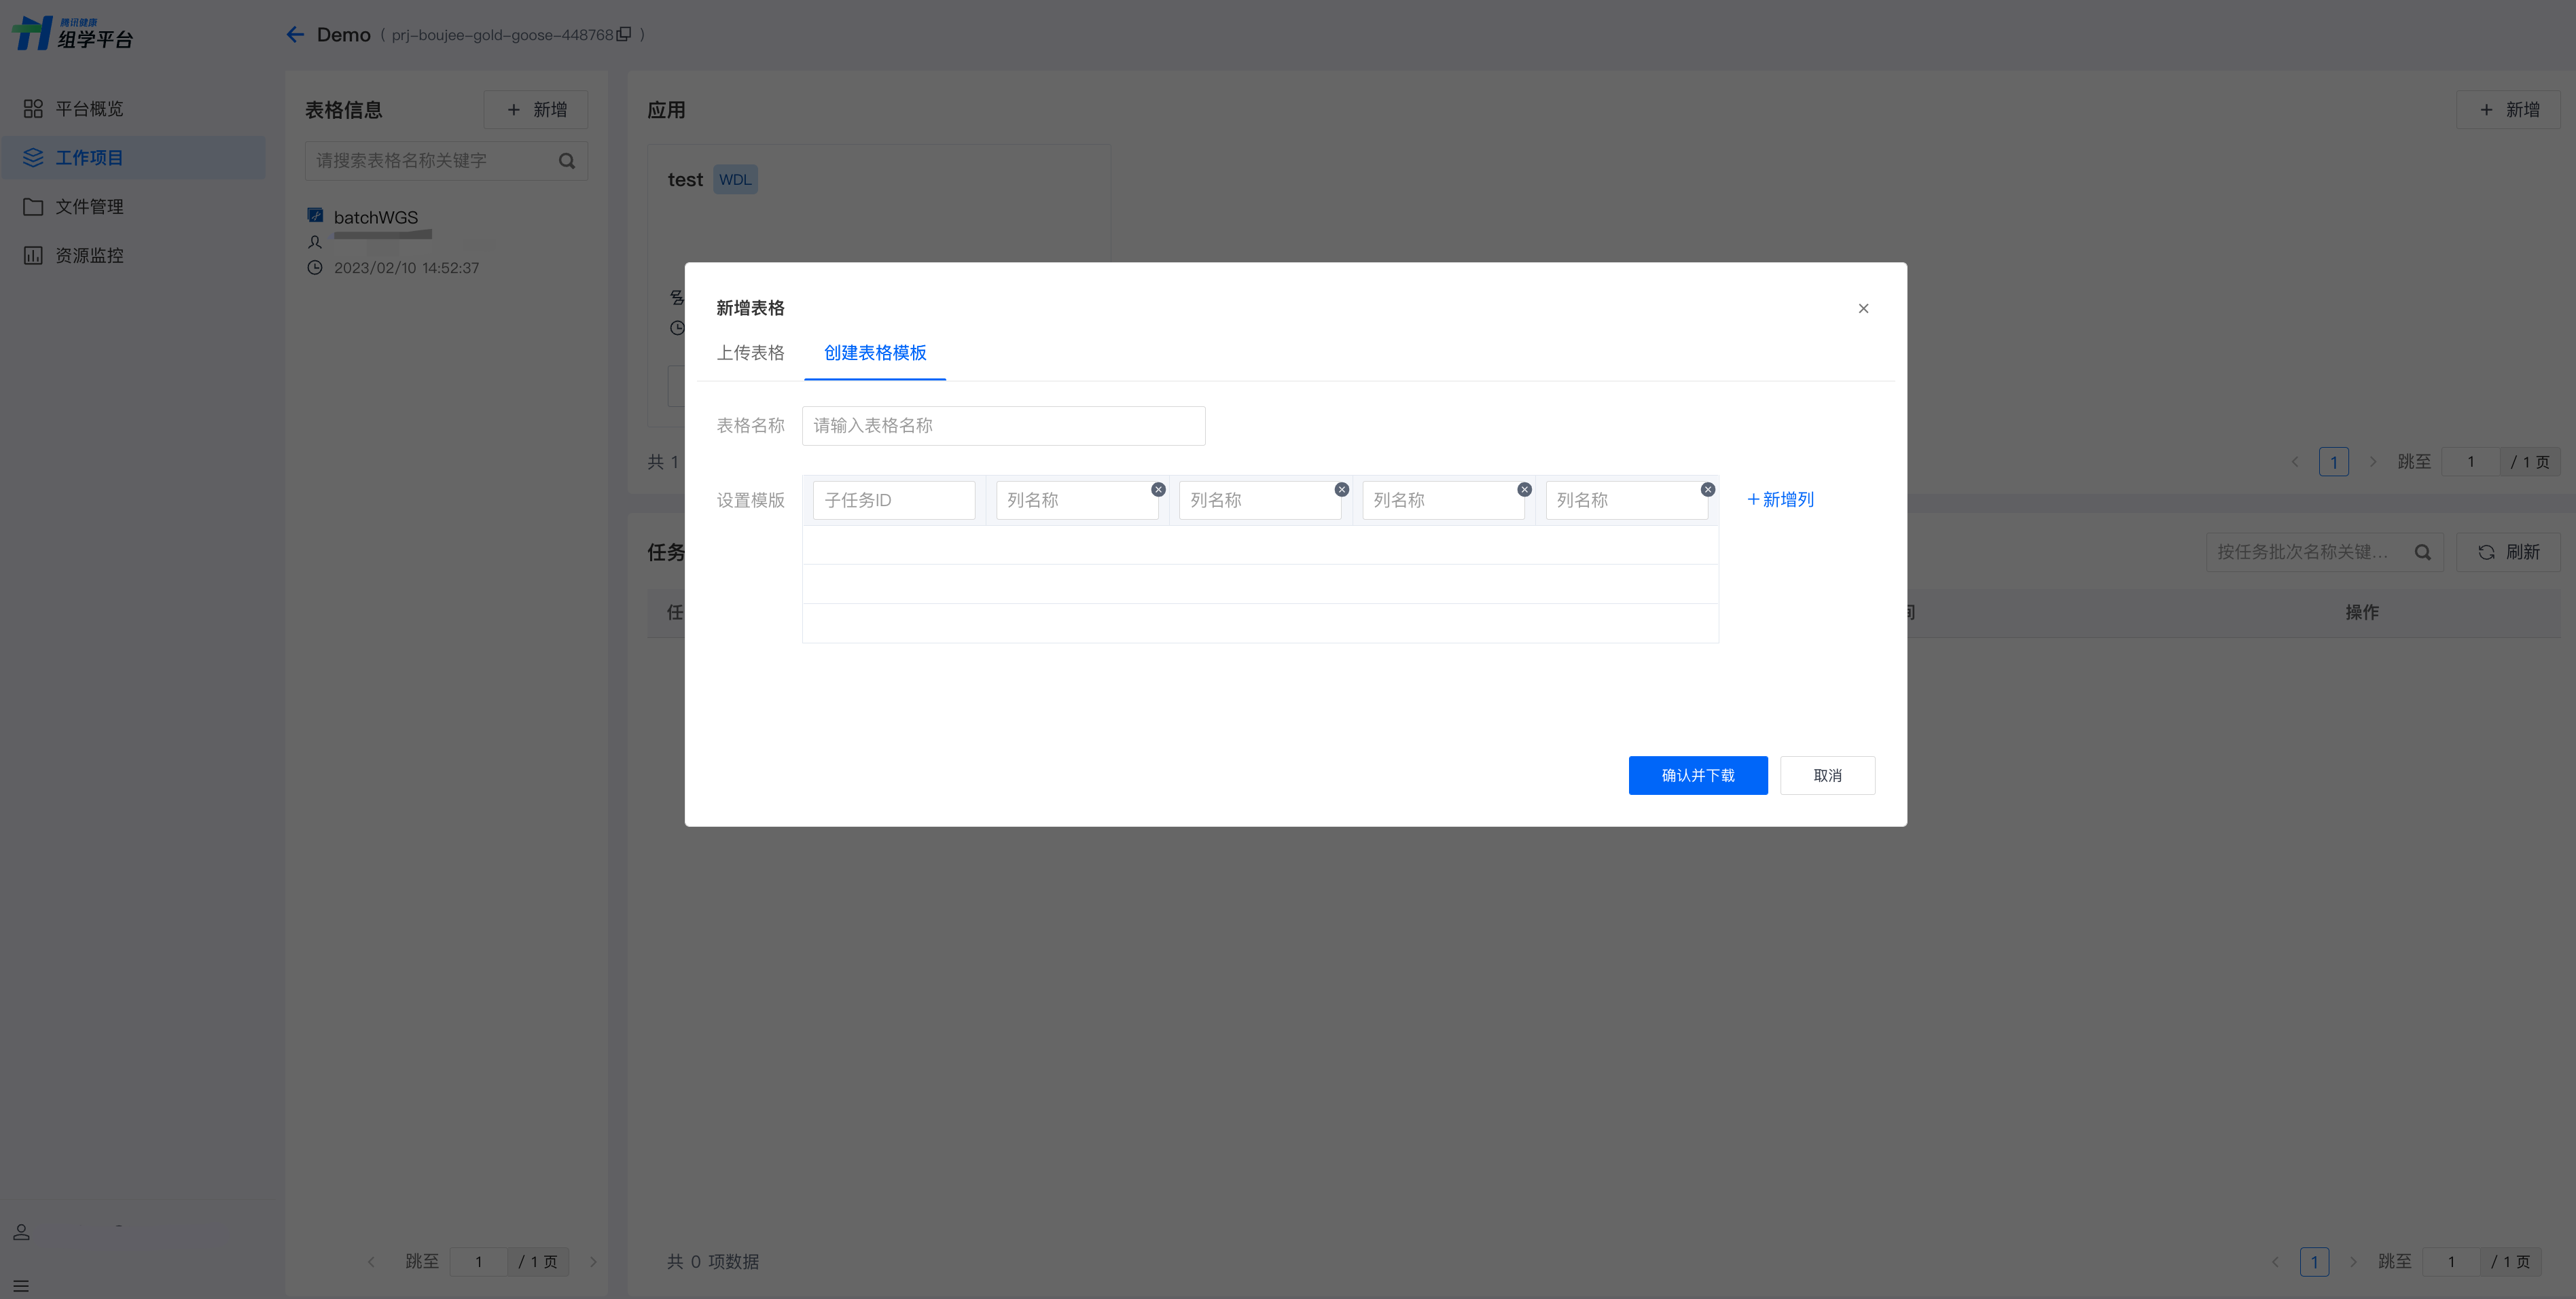Remove the third 列名称 column
This screenshot has width=2576, height=1299.
(x=1524, y=489)
